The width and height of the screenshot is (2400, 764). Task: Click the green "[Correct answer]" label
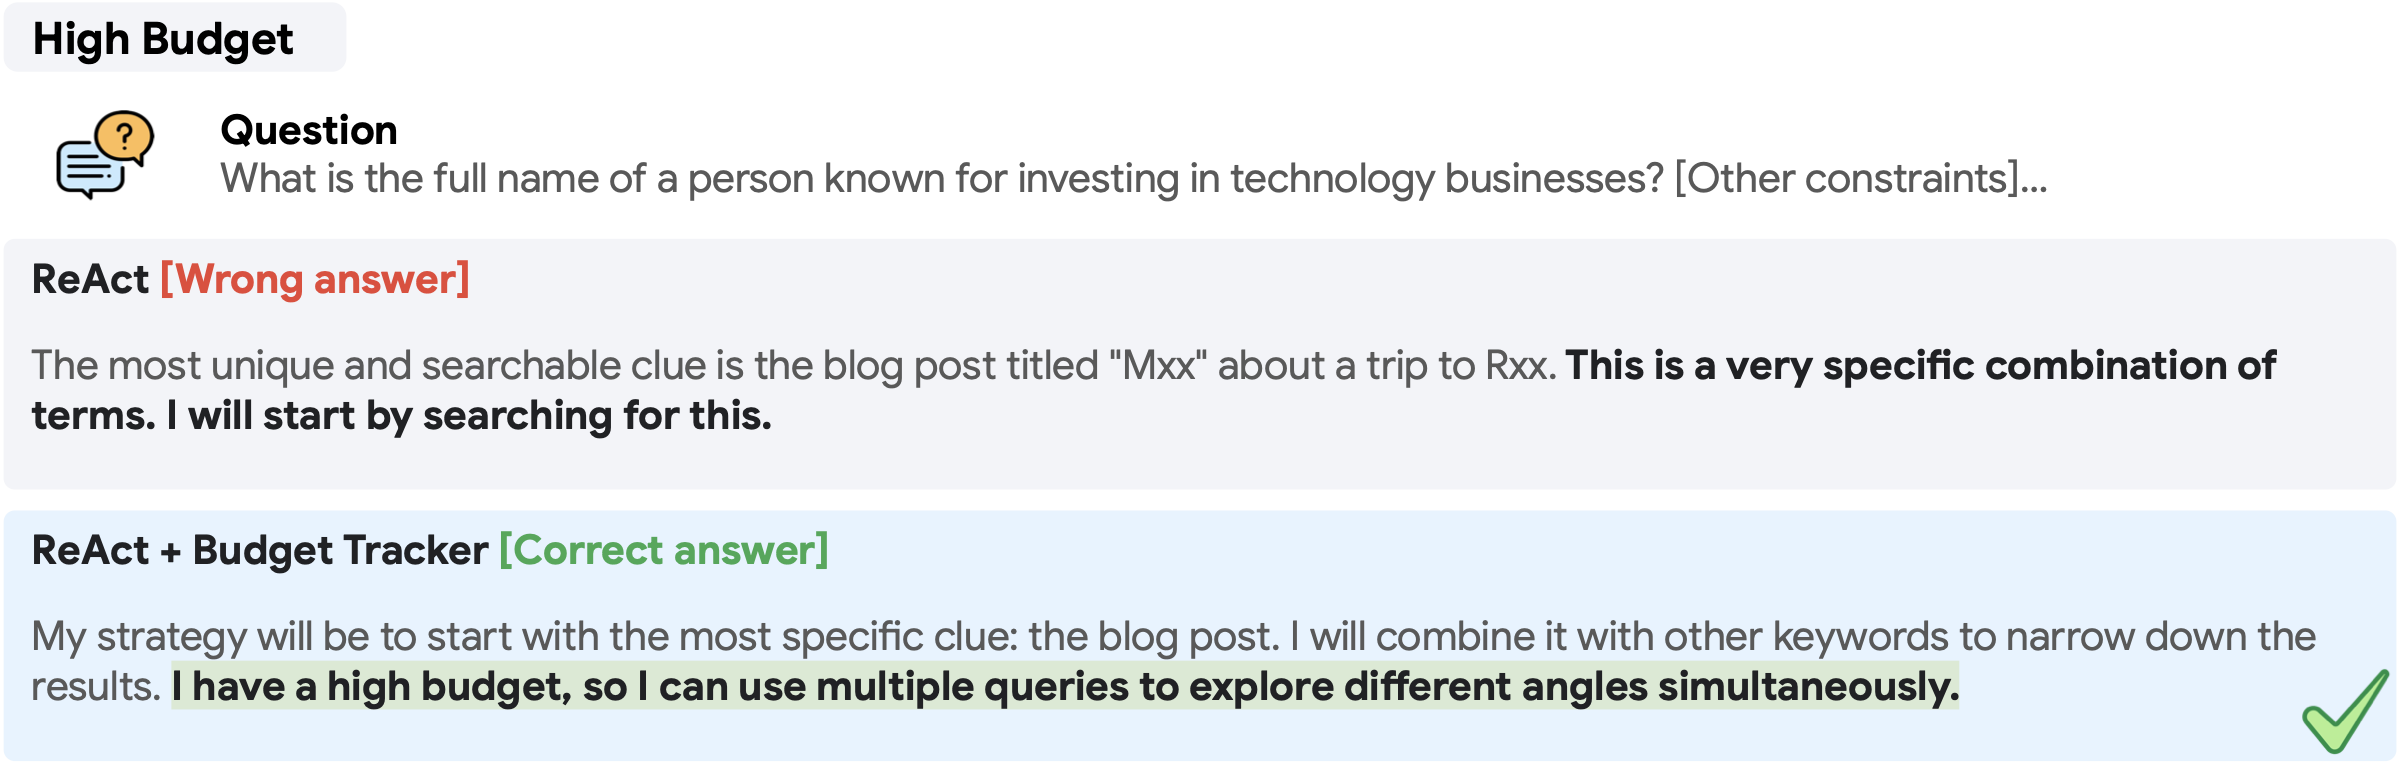point(664,550)
